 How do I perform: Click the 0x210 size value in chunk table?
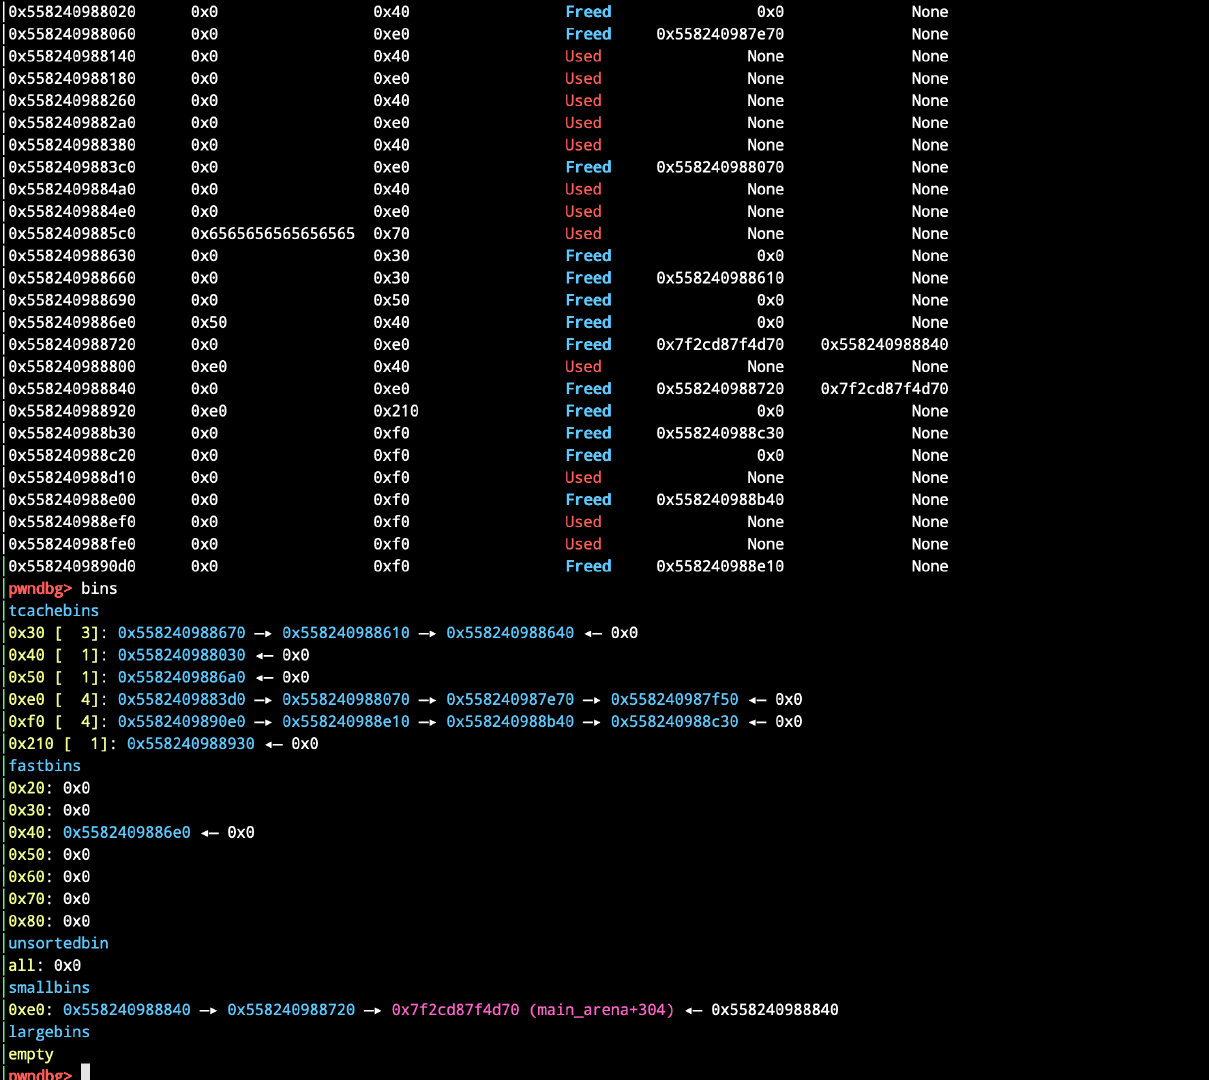(396, 411)
